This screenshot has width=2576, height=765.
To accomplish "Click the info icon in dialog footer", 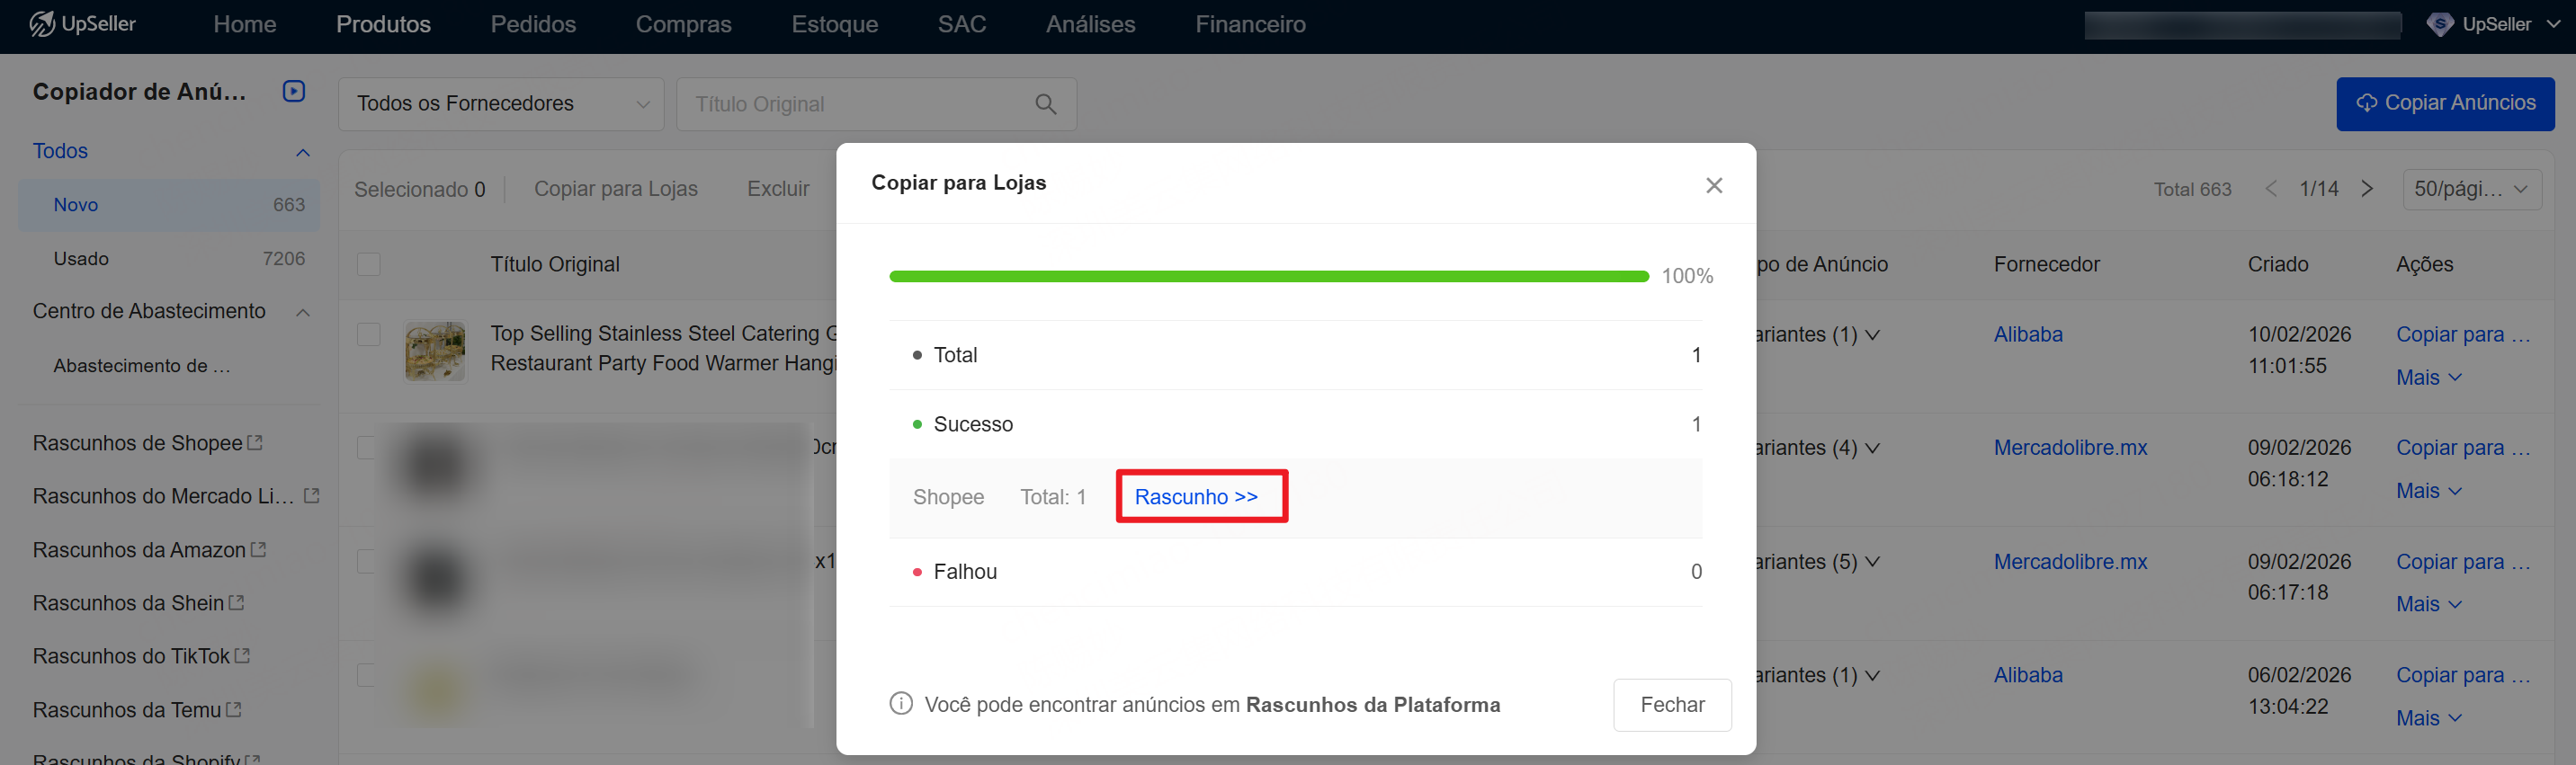I will [x=900, y=704].
